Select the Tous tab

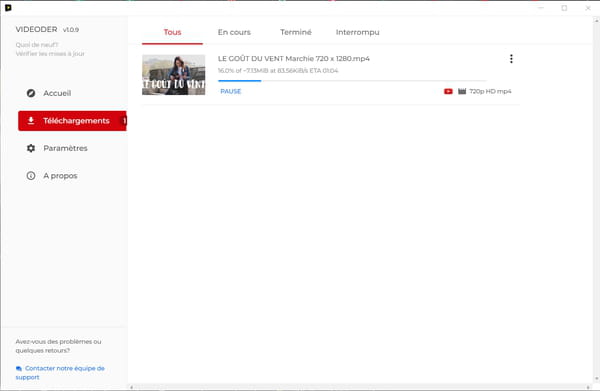click(x=172, y=32)
